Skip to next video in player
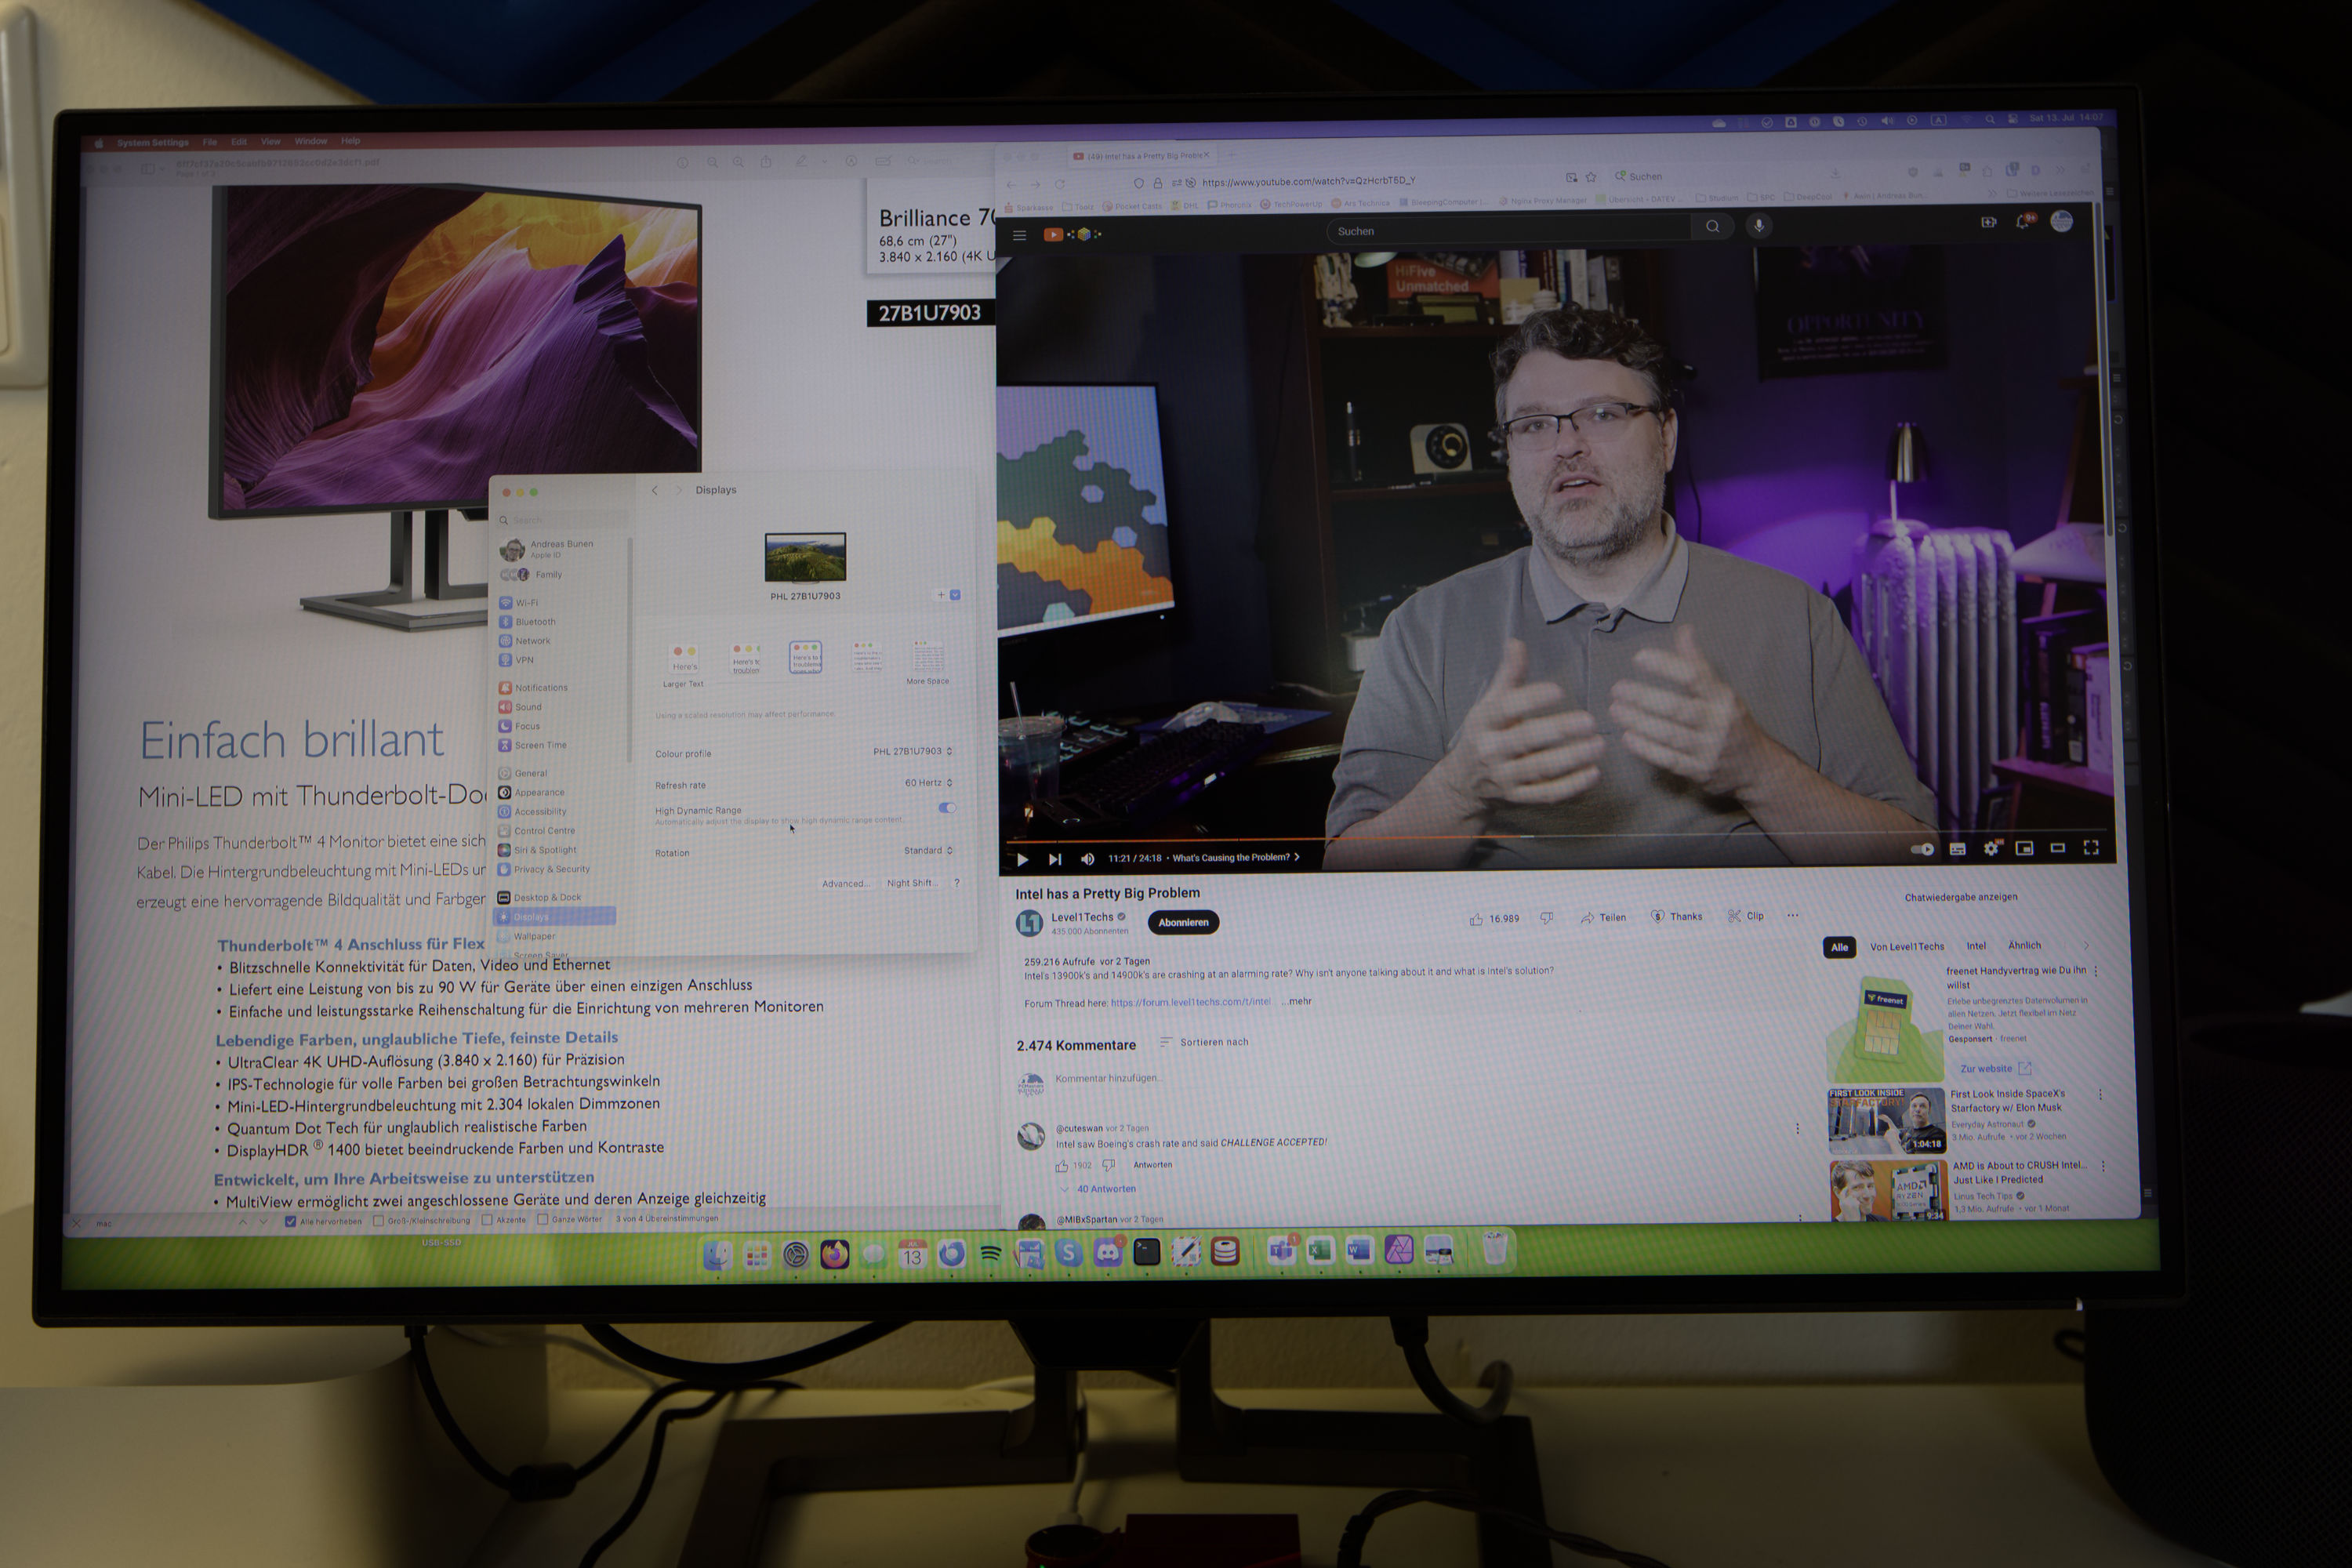This screenshot has width=2352, height=1568. [x=1055, y=859]
